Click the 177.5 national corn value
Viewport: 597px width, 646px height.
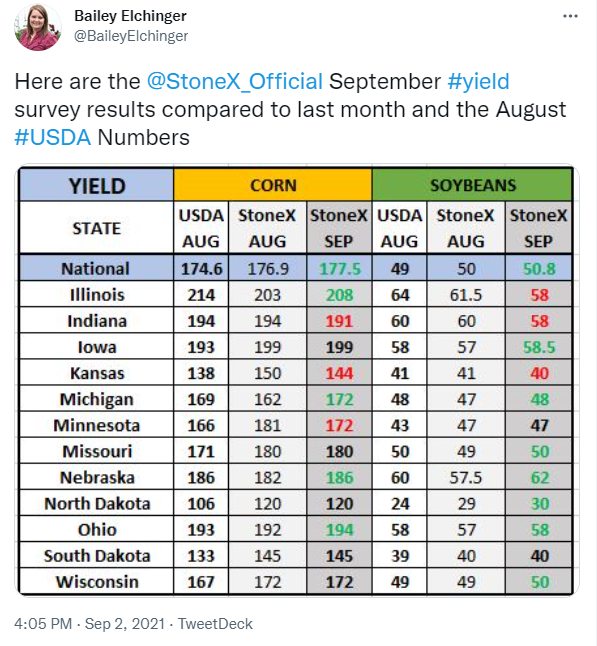click(x=339, y=269)
